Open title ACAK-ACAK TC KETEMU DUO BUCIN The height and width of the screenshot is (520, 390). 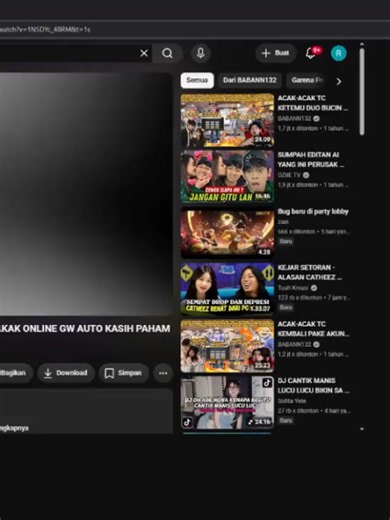click(x=313, y=103)
